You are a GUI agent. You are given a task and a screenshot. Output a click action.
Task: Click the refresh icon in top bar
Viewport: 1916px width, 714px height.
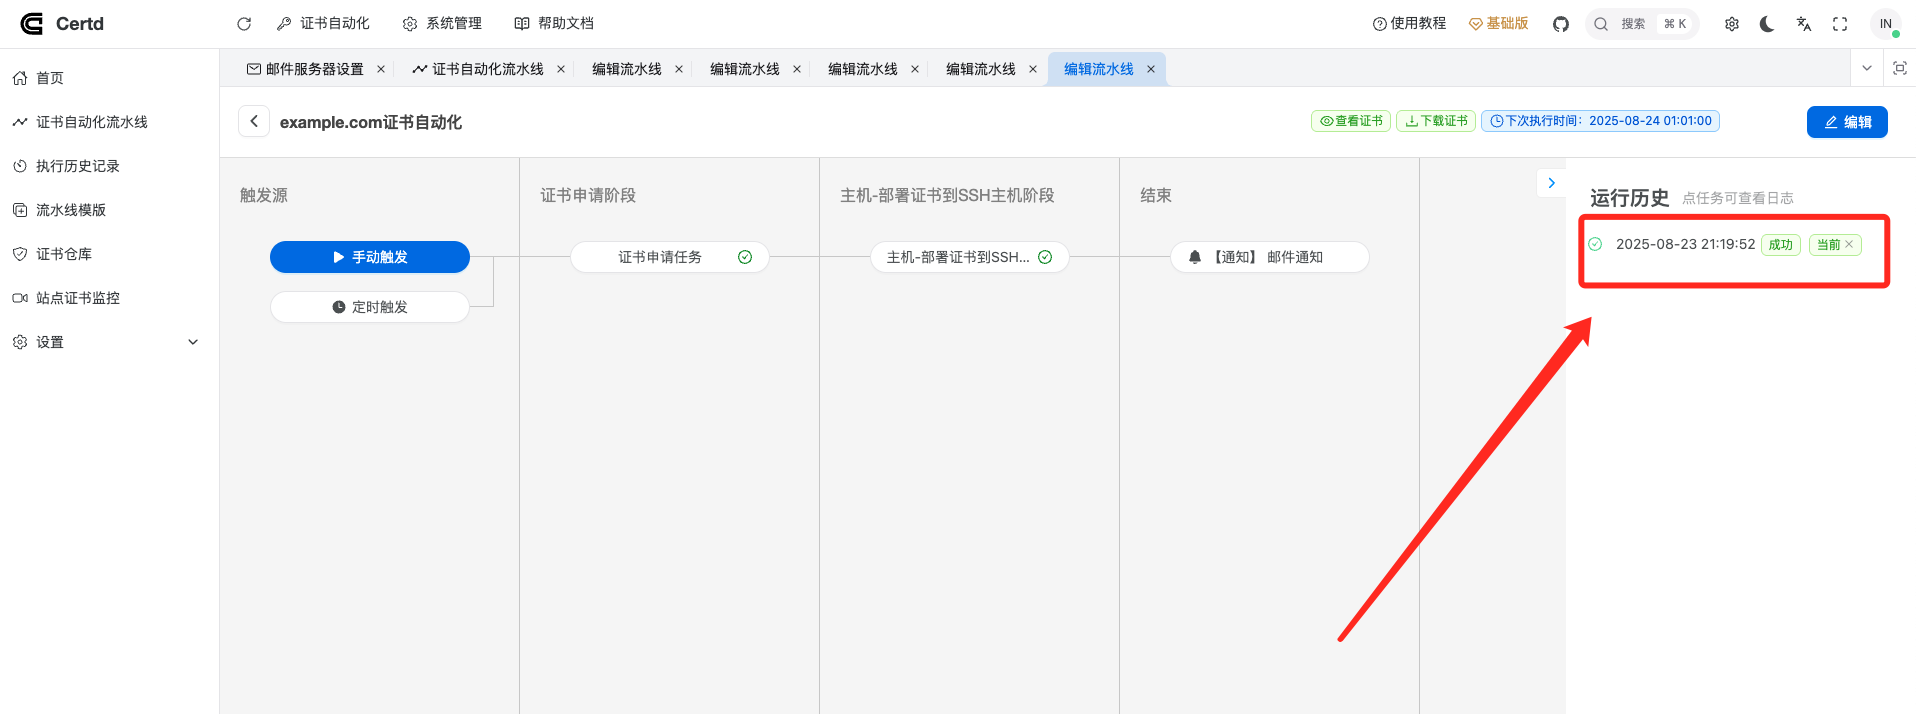point(244,24)
